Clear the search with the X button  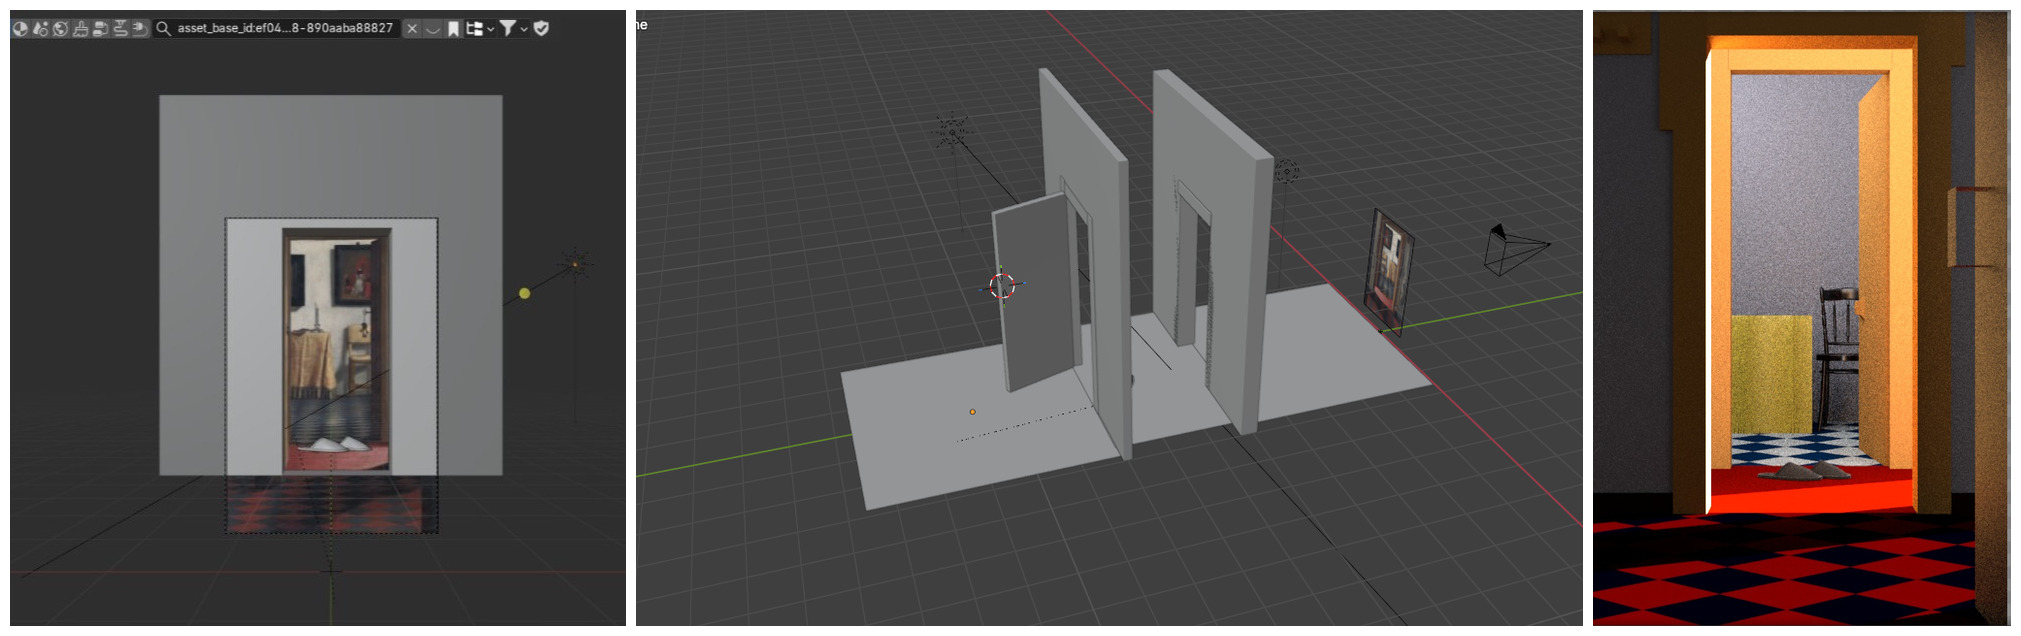pyautogui.click(x=412, y=29)
